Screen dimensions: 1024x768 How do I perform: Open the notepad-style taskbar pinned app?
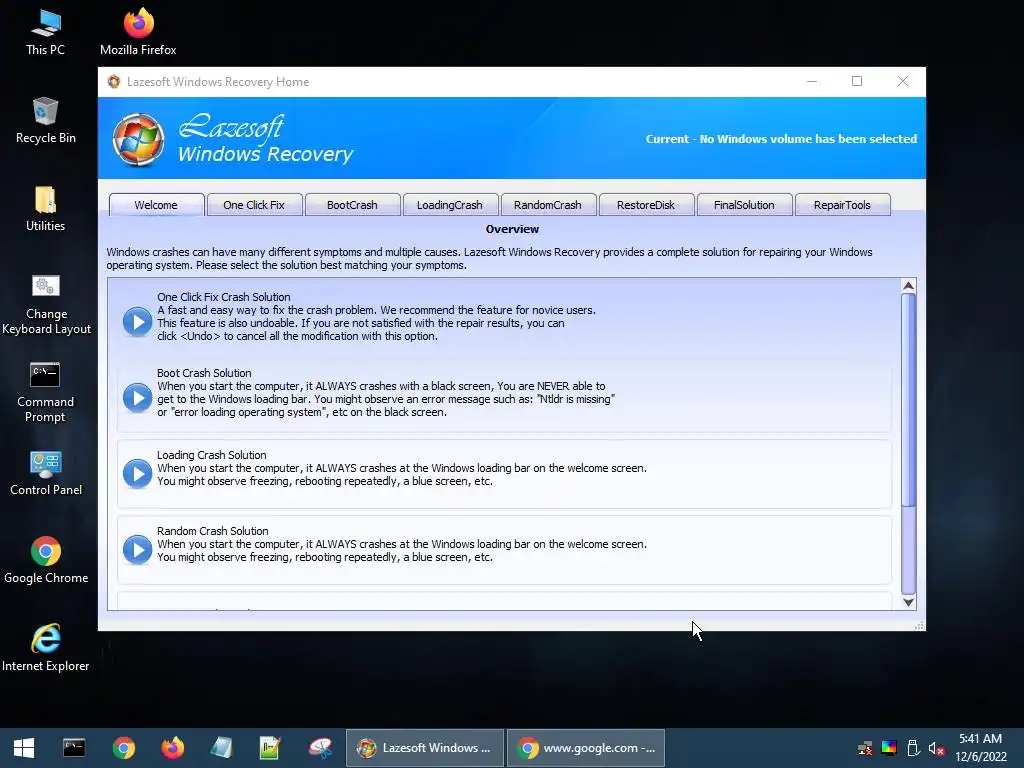coord(221,748)
